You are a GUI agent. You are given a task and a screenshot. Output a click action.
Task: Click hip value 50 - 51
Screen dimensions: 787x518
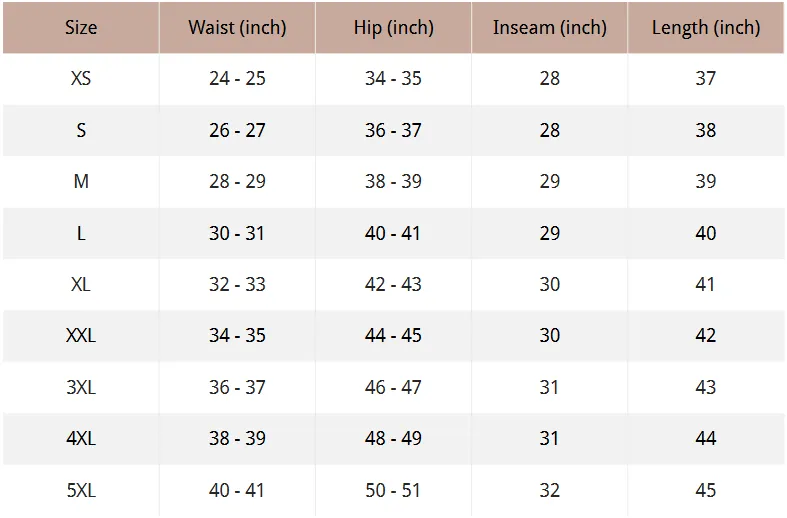[x=393, y=490]
